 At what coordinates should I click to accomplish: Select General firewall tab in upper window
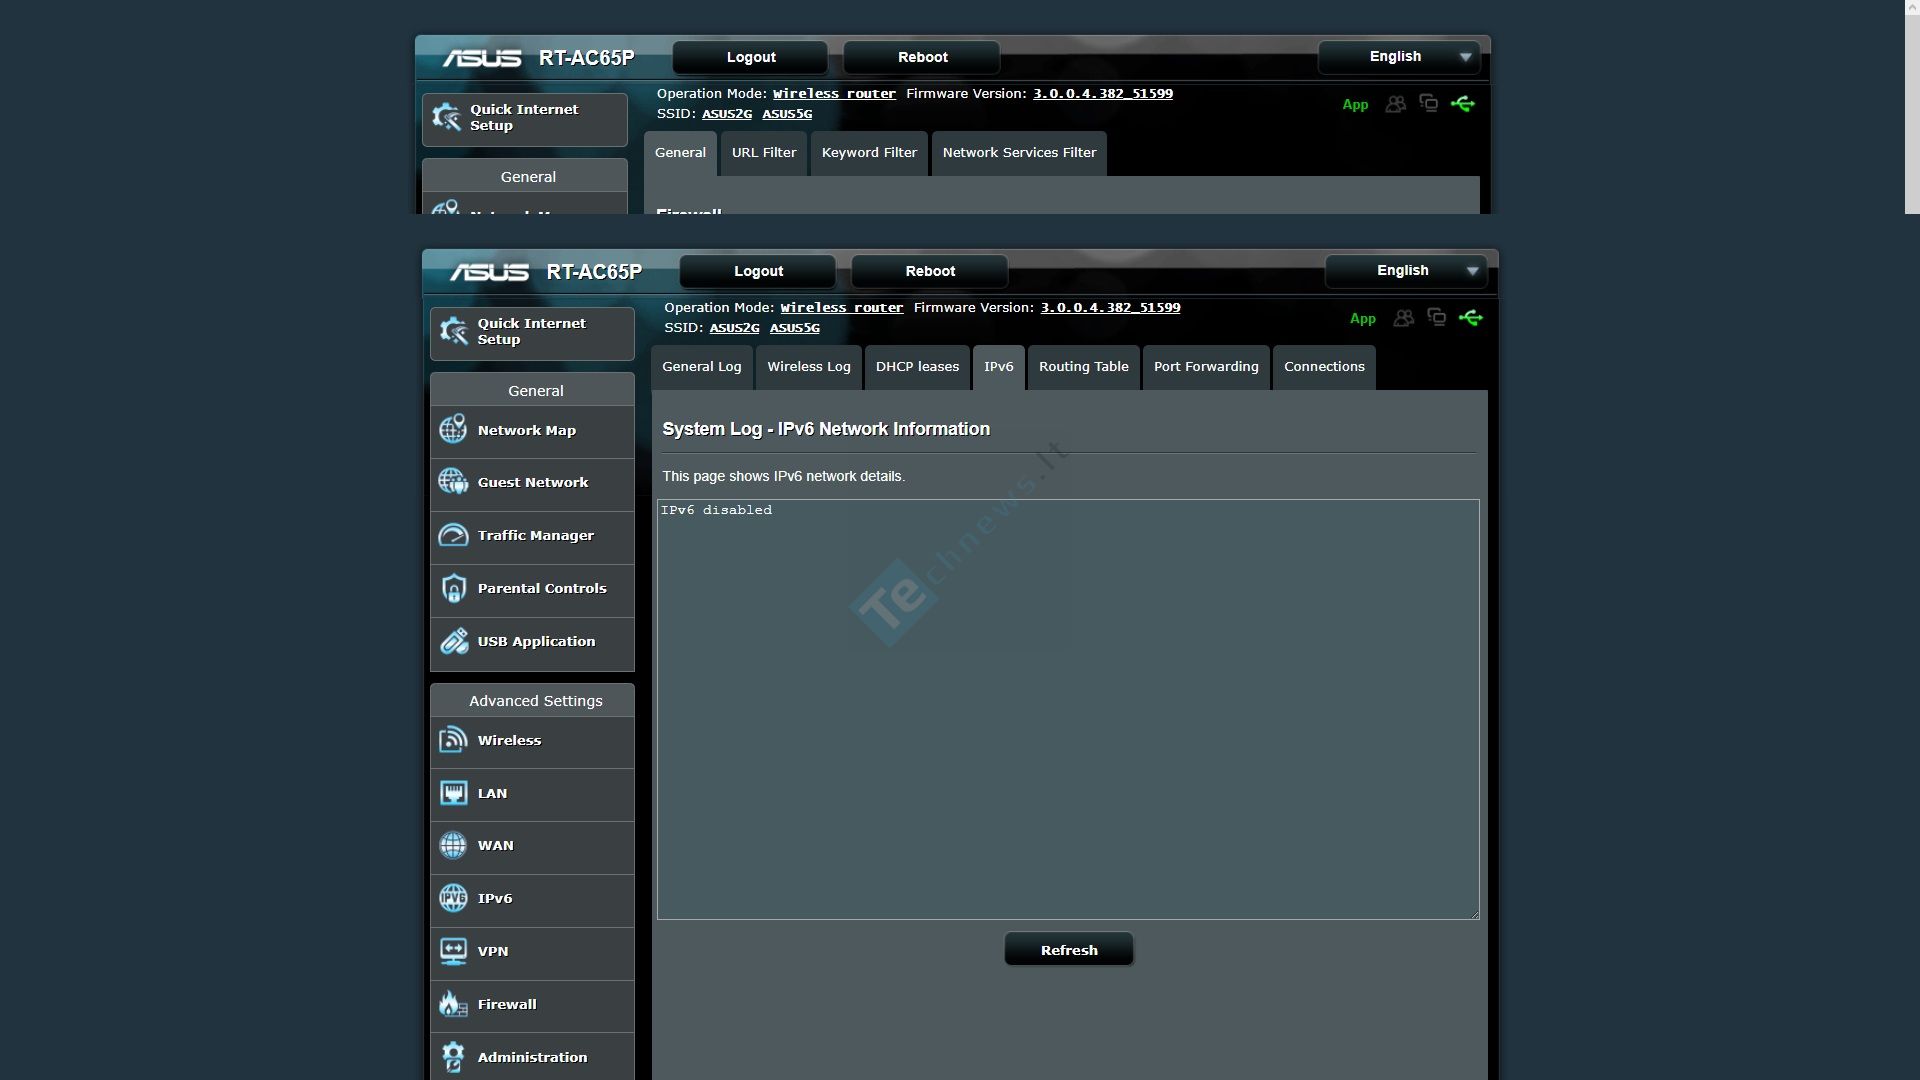pyautogui.click(x=680, y=153)
